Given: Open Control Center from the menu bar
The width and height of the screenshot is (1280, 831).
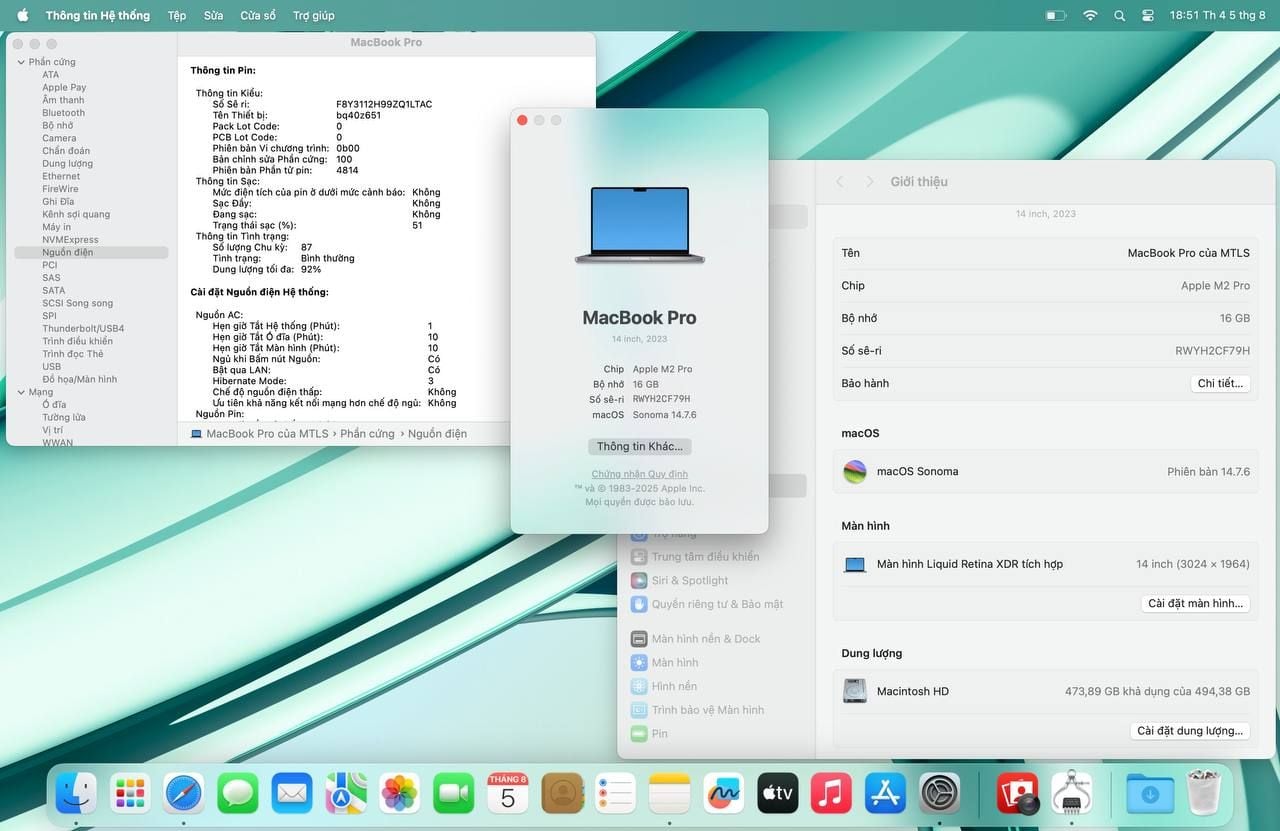Looking at the screenshot, I should (x=1148, y=15).
